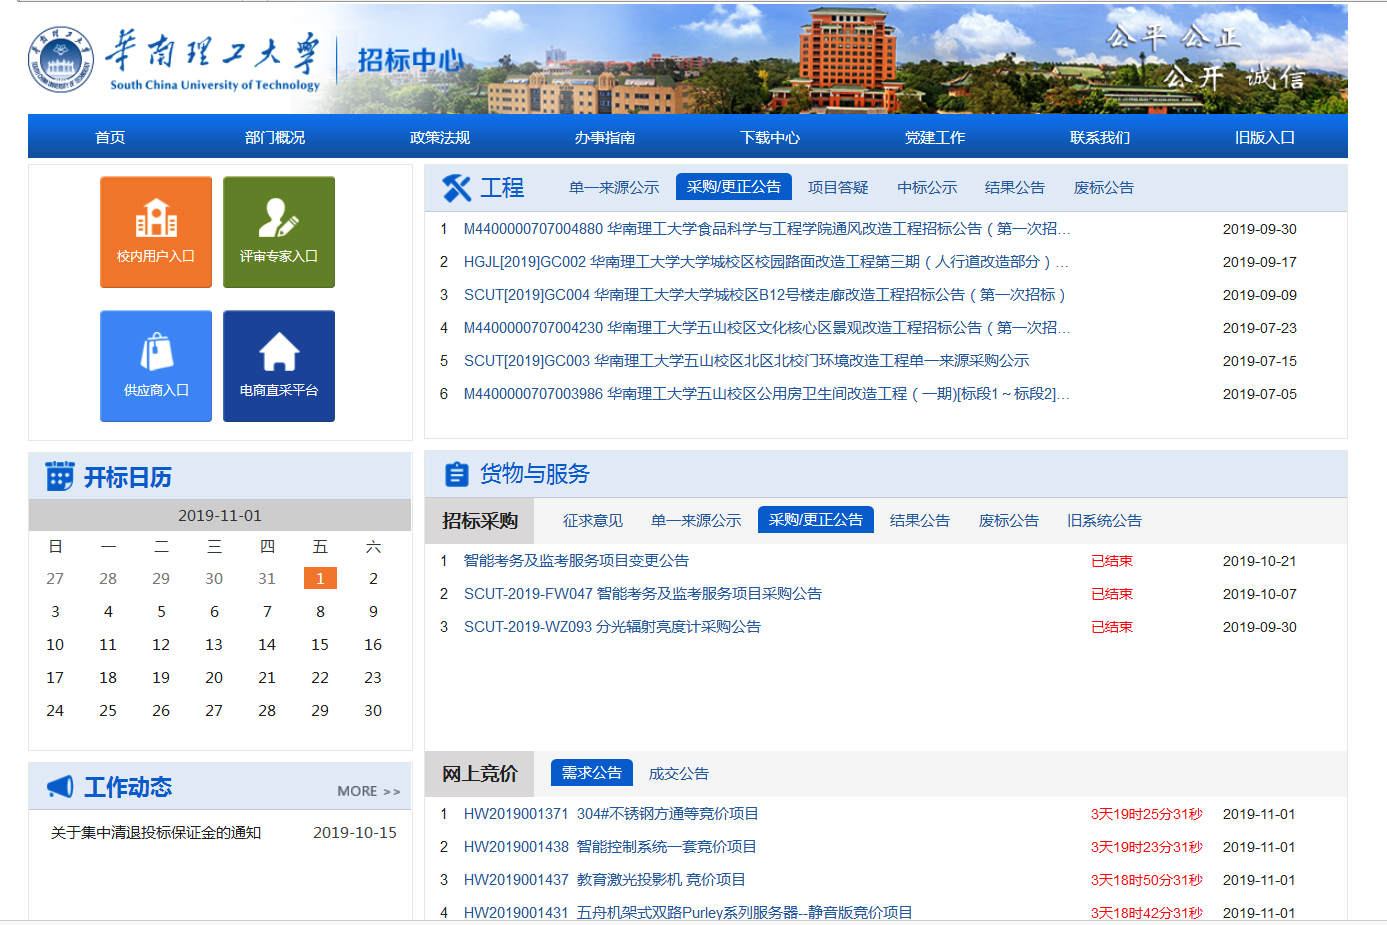This screenshot has height=925, width=1387.
Task: Open the 校内用户入口 orange tile
Action: coord(156,232)
